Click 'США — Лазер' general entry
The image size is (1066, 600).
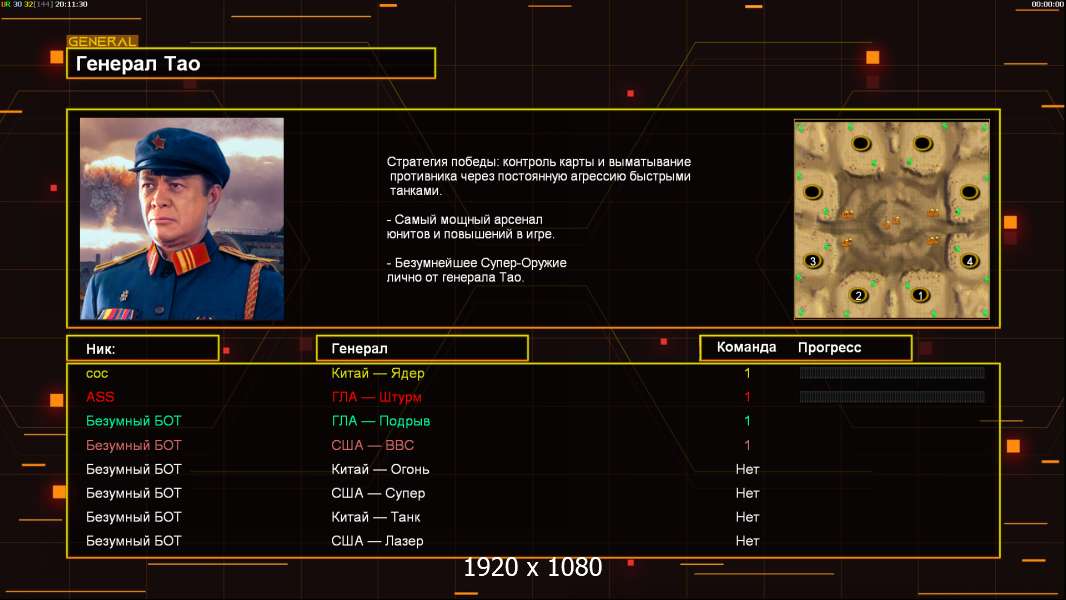tap(377, 541)
